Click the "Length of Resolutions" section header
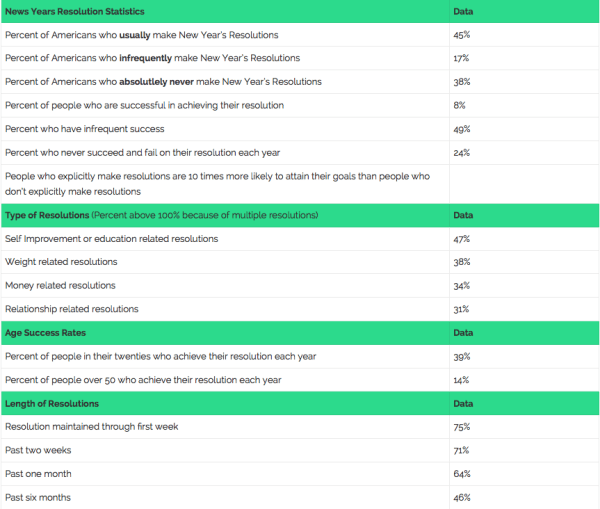This screenshot has height=509, width=600. point(52,403)
